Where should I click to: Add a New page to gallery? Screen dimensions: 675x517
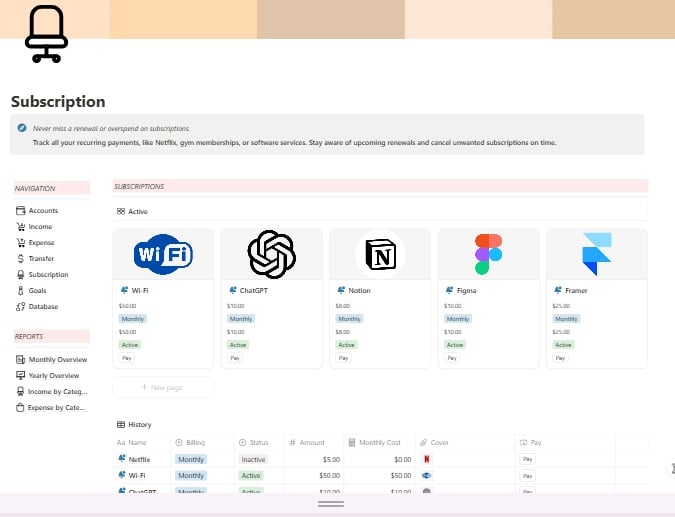[x=163, y=387]
